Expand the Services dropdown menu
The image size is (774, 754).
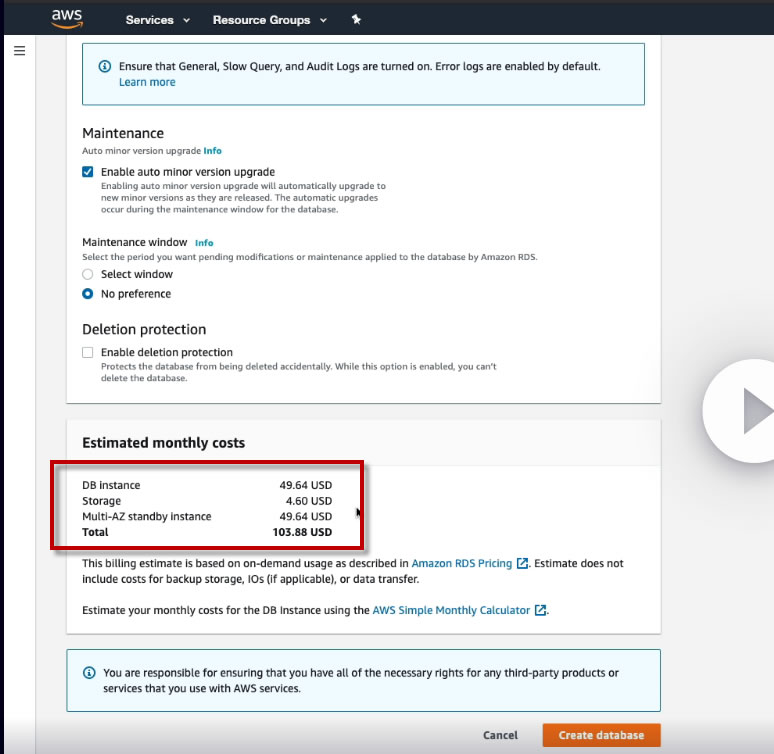[x=157, y=20]
